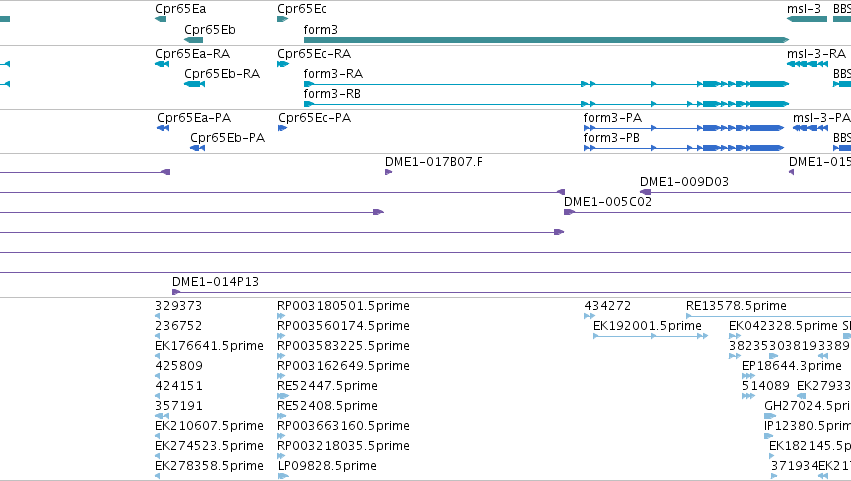Click the Cpr65Ea-PA protein label
The height and width of the screenshot is (481, 851).
pos(194,118)
